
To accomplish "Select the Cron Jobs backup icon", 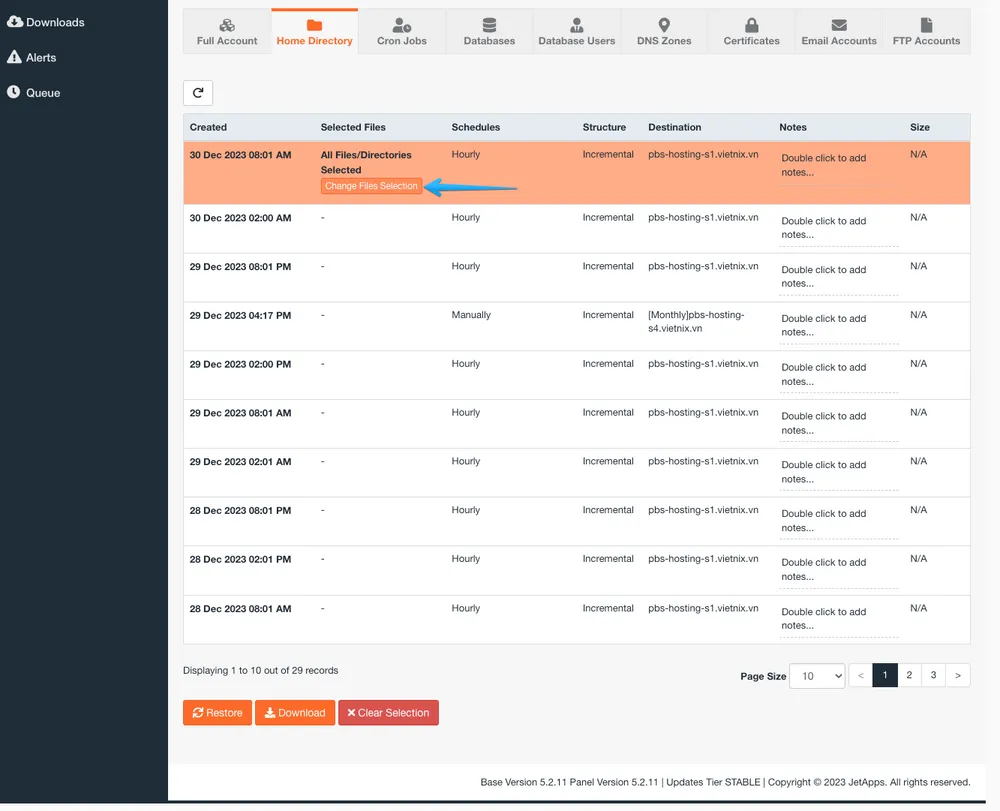I will (x=402, y=31).
